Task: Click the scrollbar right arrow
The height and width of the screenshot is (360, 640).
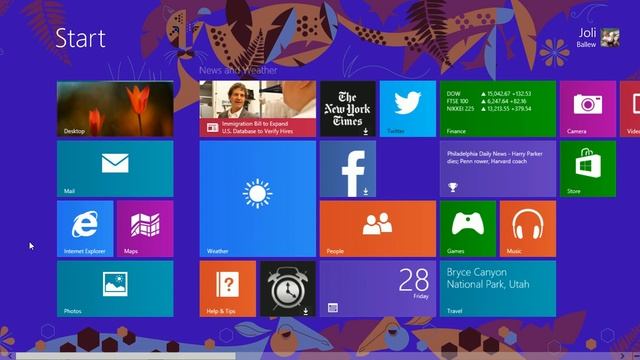Action: pyautogui.click(x=622, y=356)
